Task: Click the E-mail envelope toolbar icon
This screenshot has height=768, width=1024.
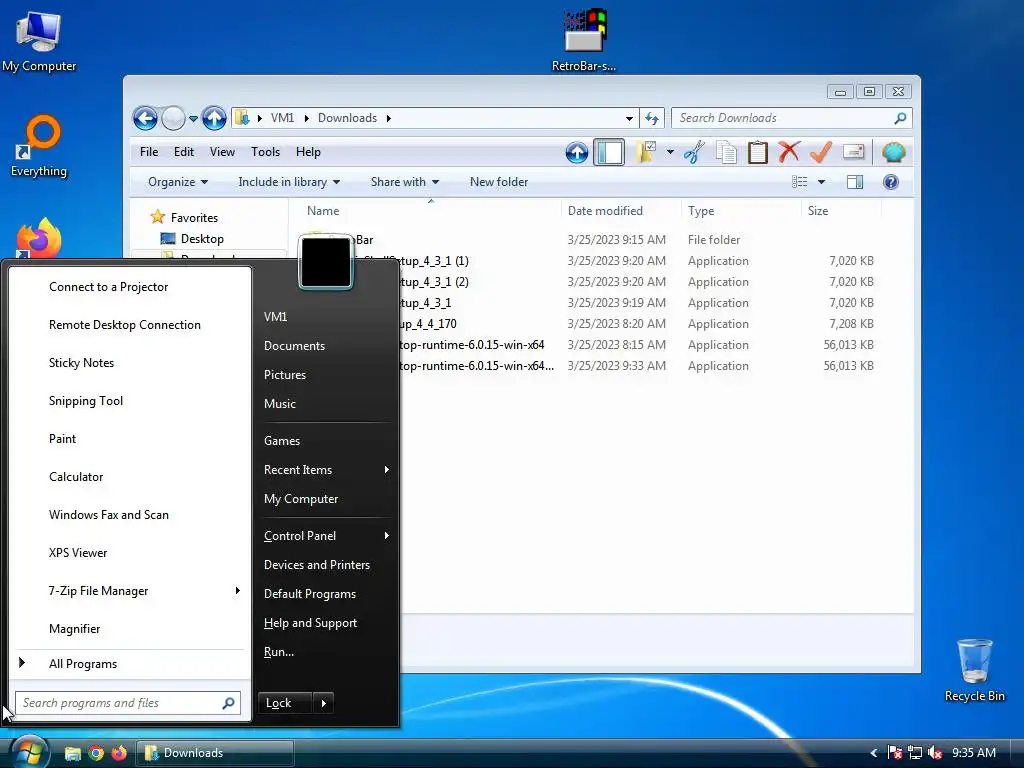Action: click(854, 152)
